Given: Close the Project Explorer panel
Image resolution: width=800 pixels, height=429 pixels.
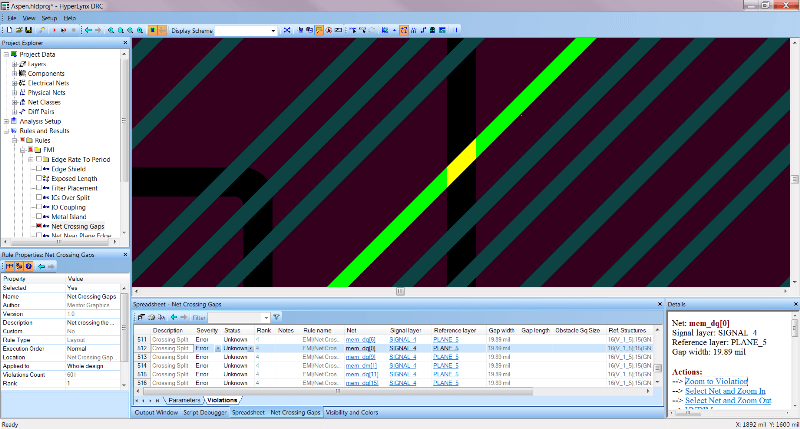Looking at the screenshot, I should (125, 43).
